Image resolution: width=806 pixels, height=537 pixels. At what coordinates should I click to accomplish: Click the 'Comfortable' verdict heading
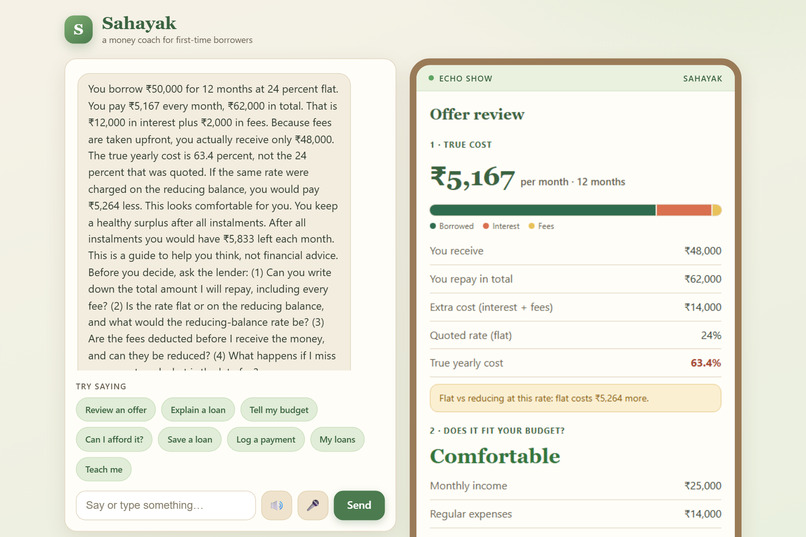coord(495,456)
